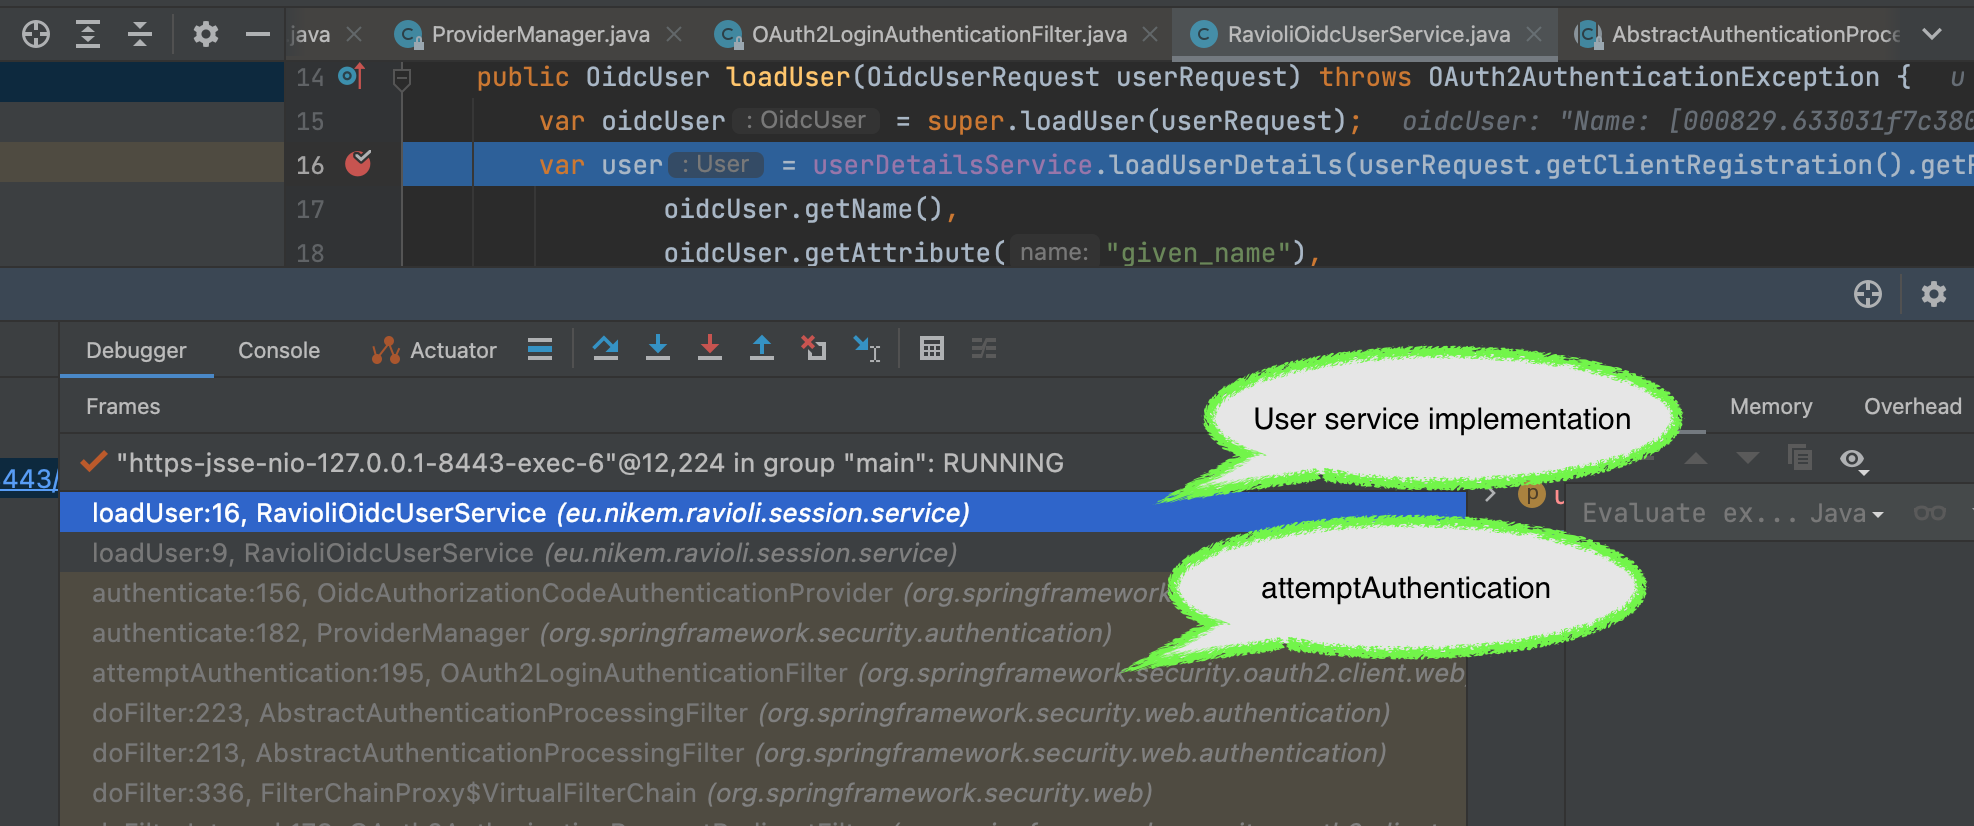Open the Java language dropdown in evaluator
1974x826 pixels.
click(1847, 513)
